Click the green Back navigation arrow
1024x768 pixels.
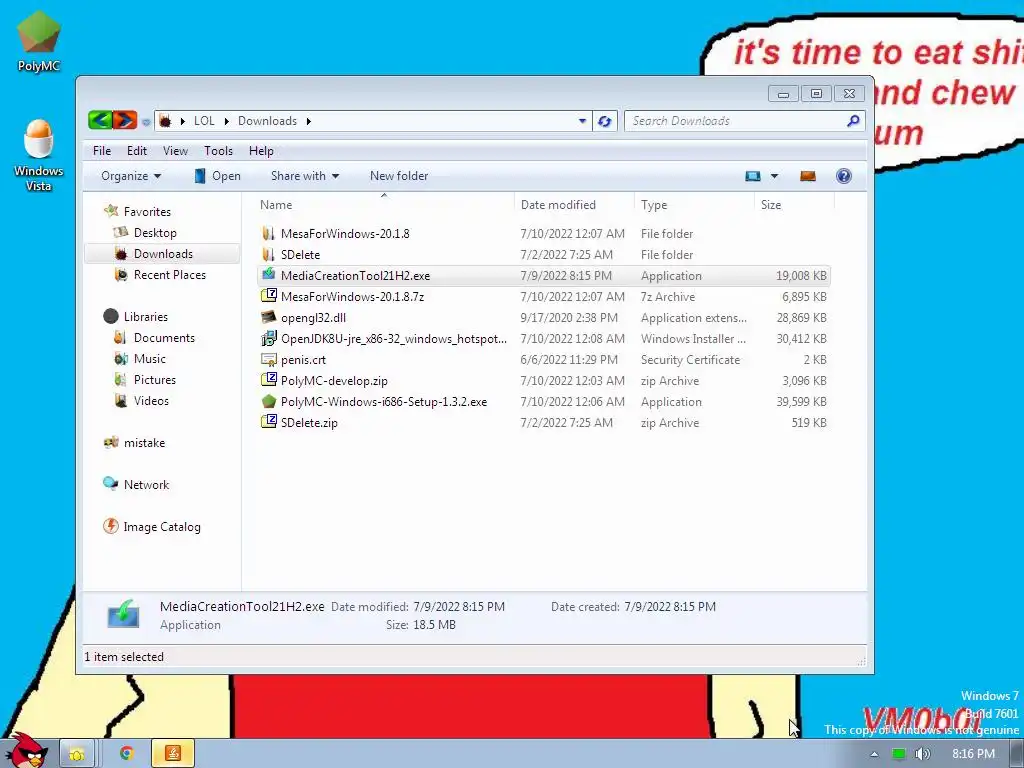(100, 120)
